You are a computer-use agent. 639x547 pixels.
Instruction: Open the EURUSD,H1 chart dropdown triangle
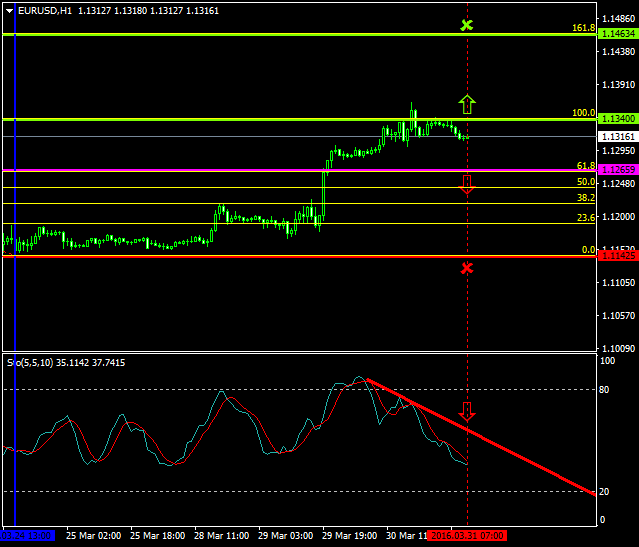[8, 11]
